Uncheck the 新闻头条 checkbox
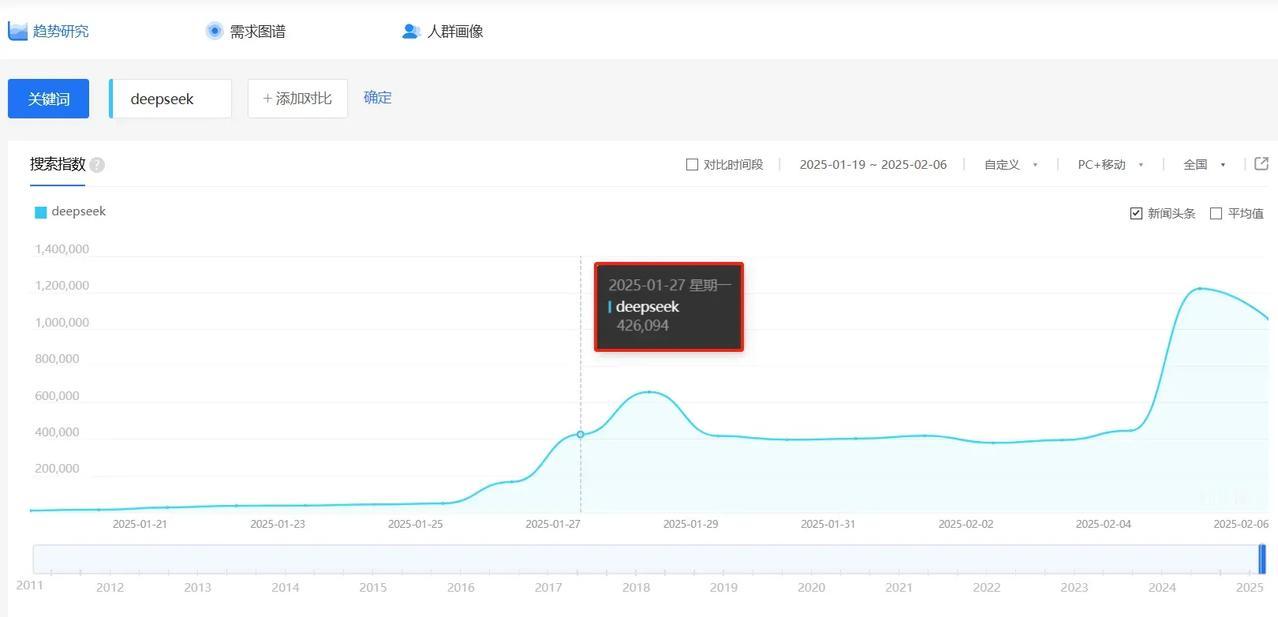 (x=1136, y=212)
